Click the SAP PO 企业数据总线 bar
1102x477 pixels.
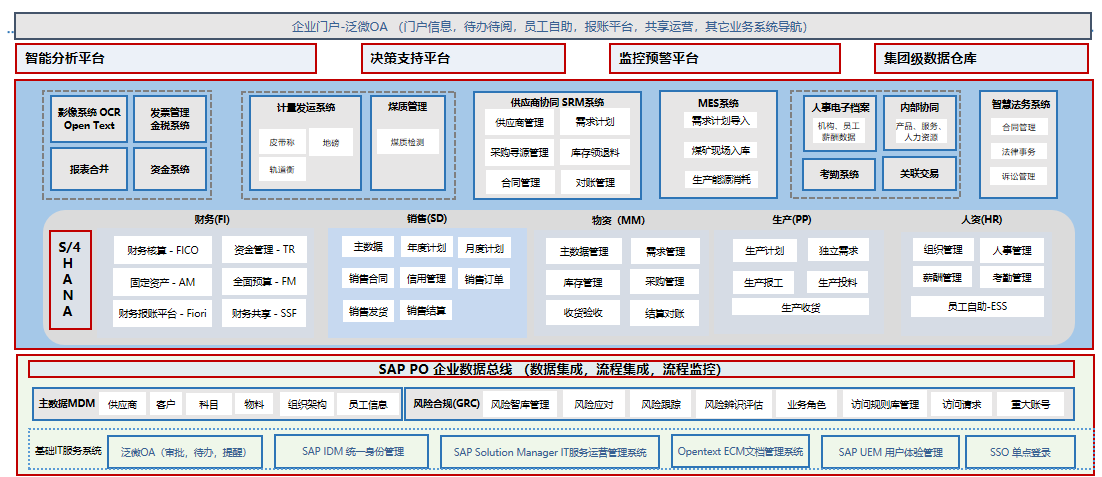click(x=551, y=369)
